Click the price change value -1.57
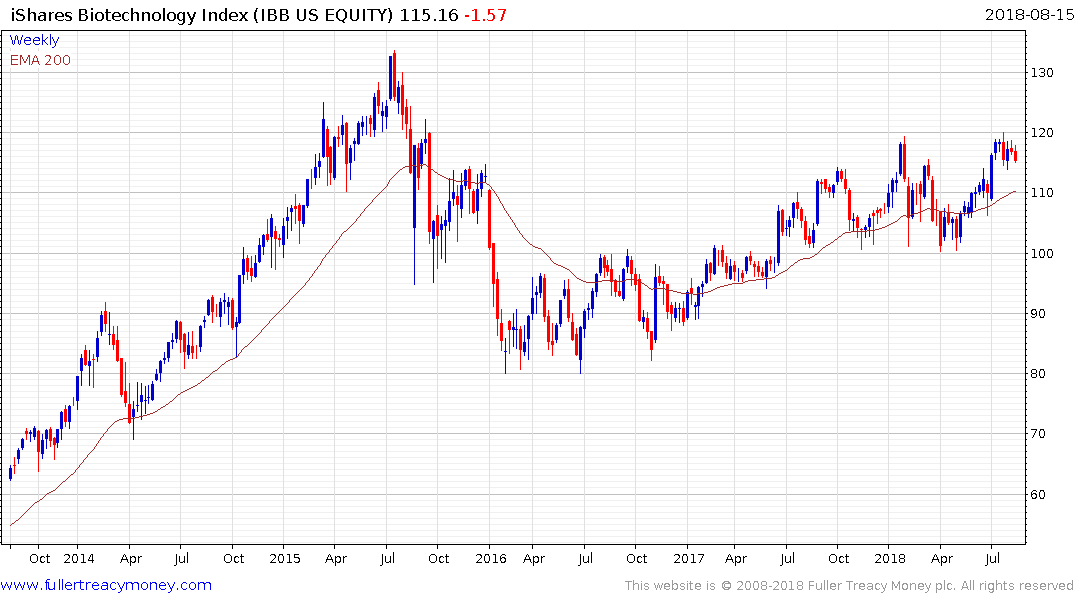The height and width of the screenshot is (600, 1075). [x=485, y=15]
